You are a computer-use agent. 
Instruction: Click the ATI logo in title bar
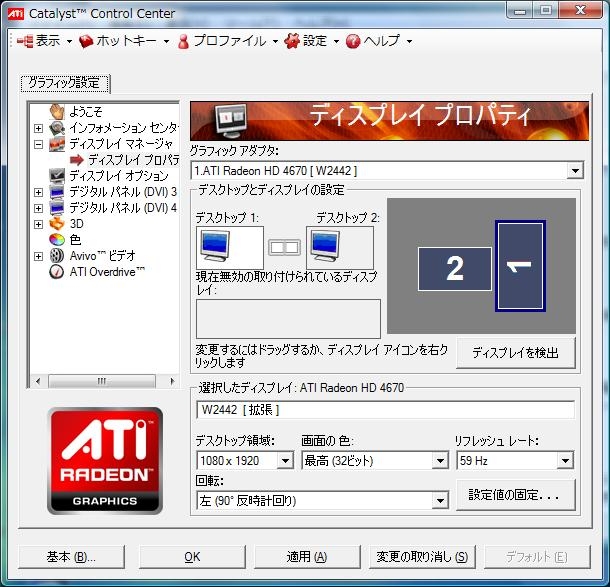(16, 13)
